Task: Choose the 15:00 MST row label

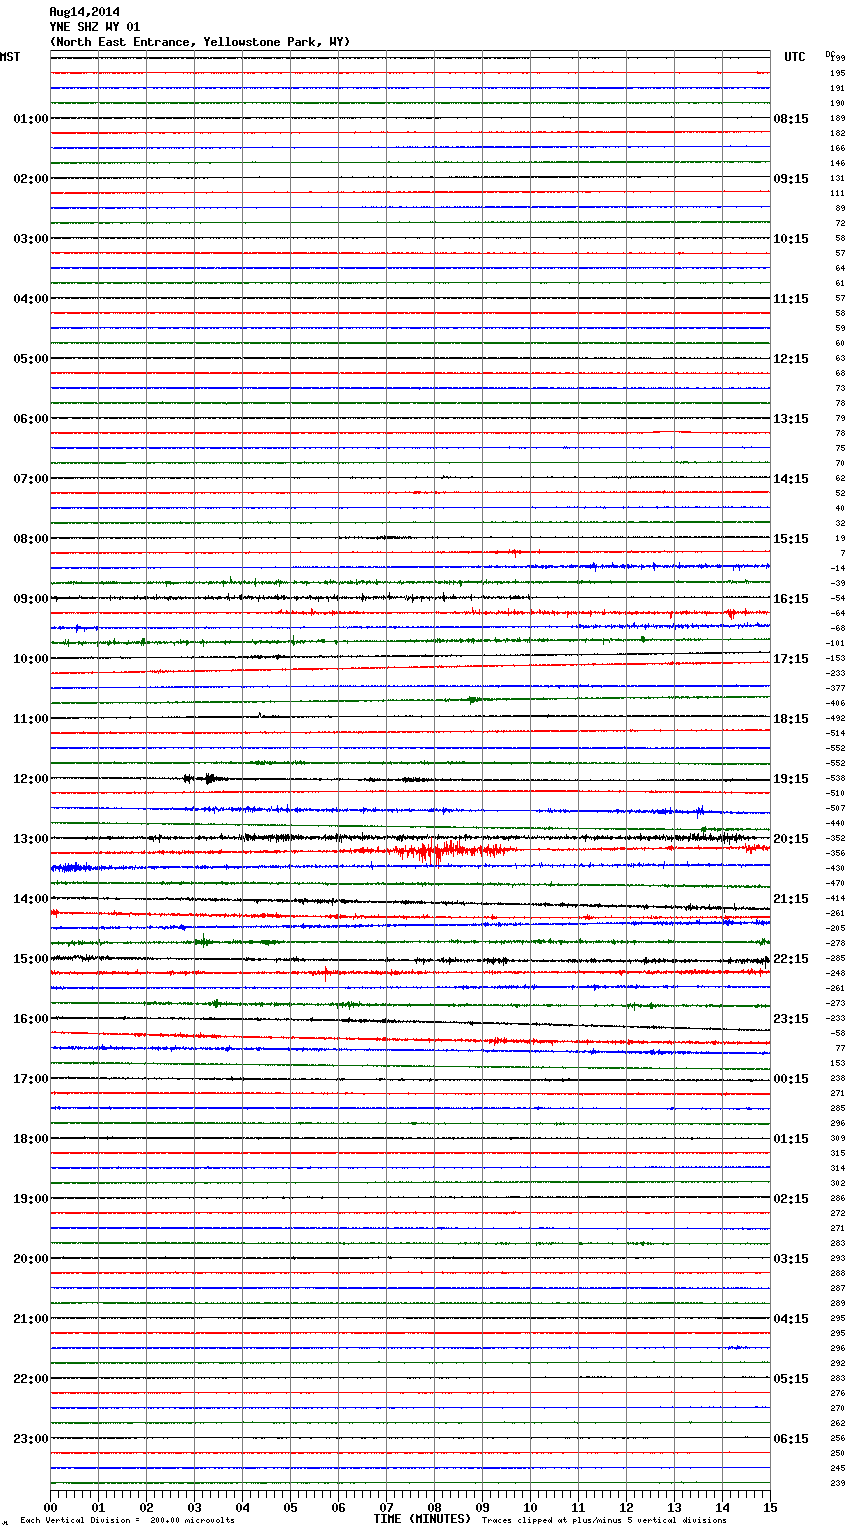Action: click(x=31, y=959)
